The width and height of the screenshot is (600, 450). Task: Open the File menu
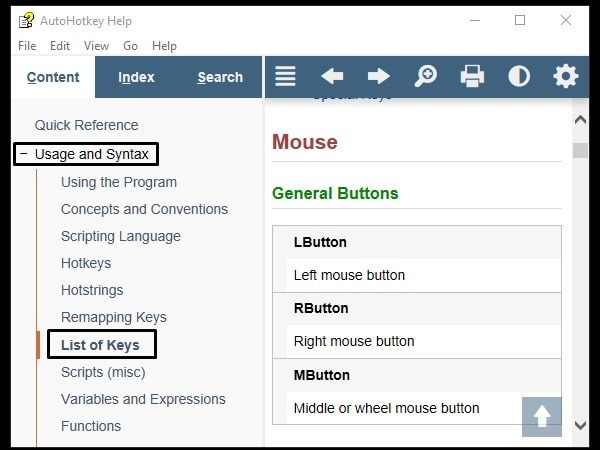(27, 46)
